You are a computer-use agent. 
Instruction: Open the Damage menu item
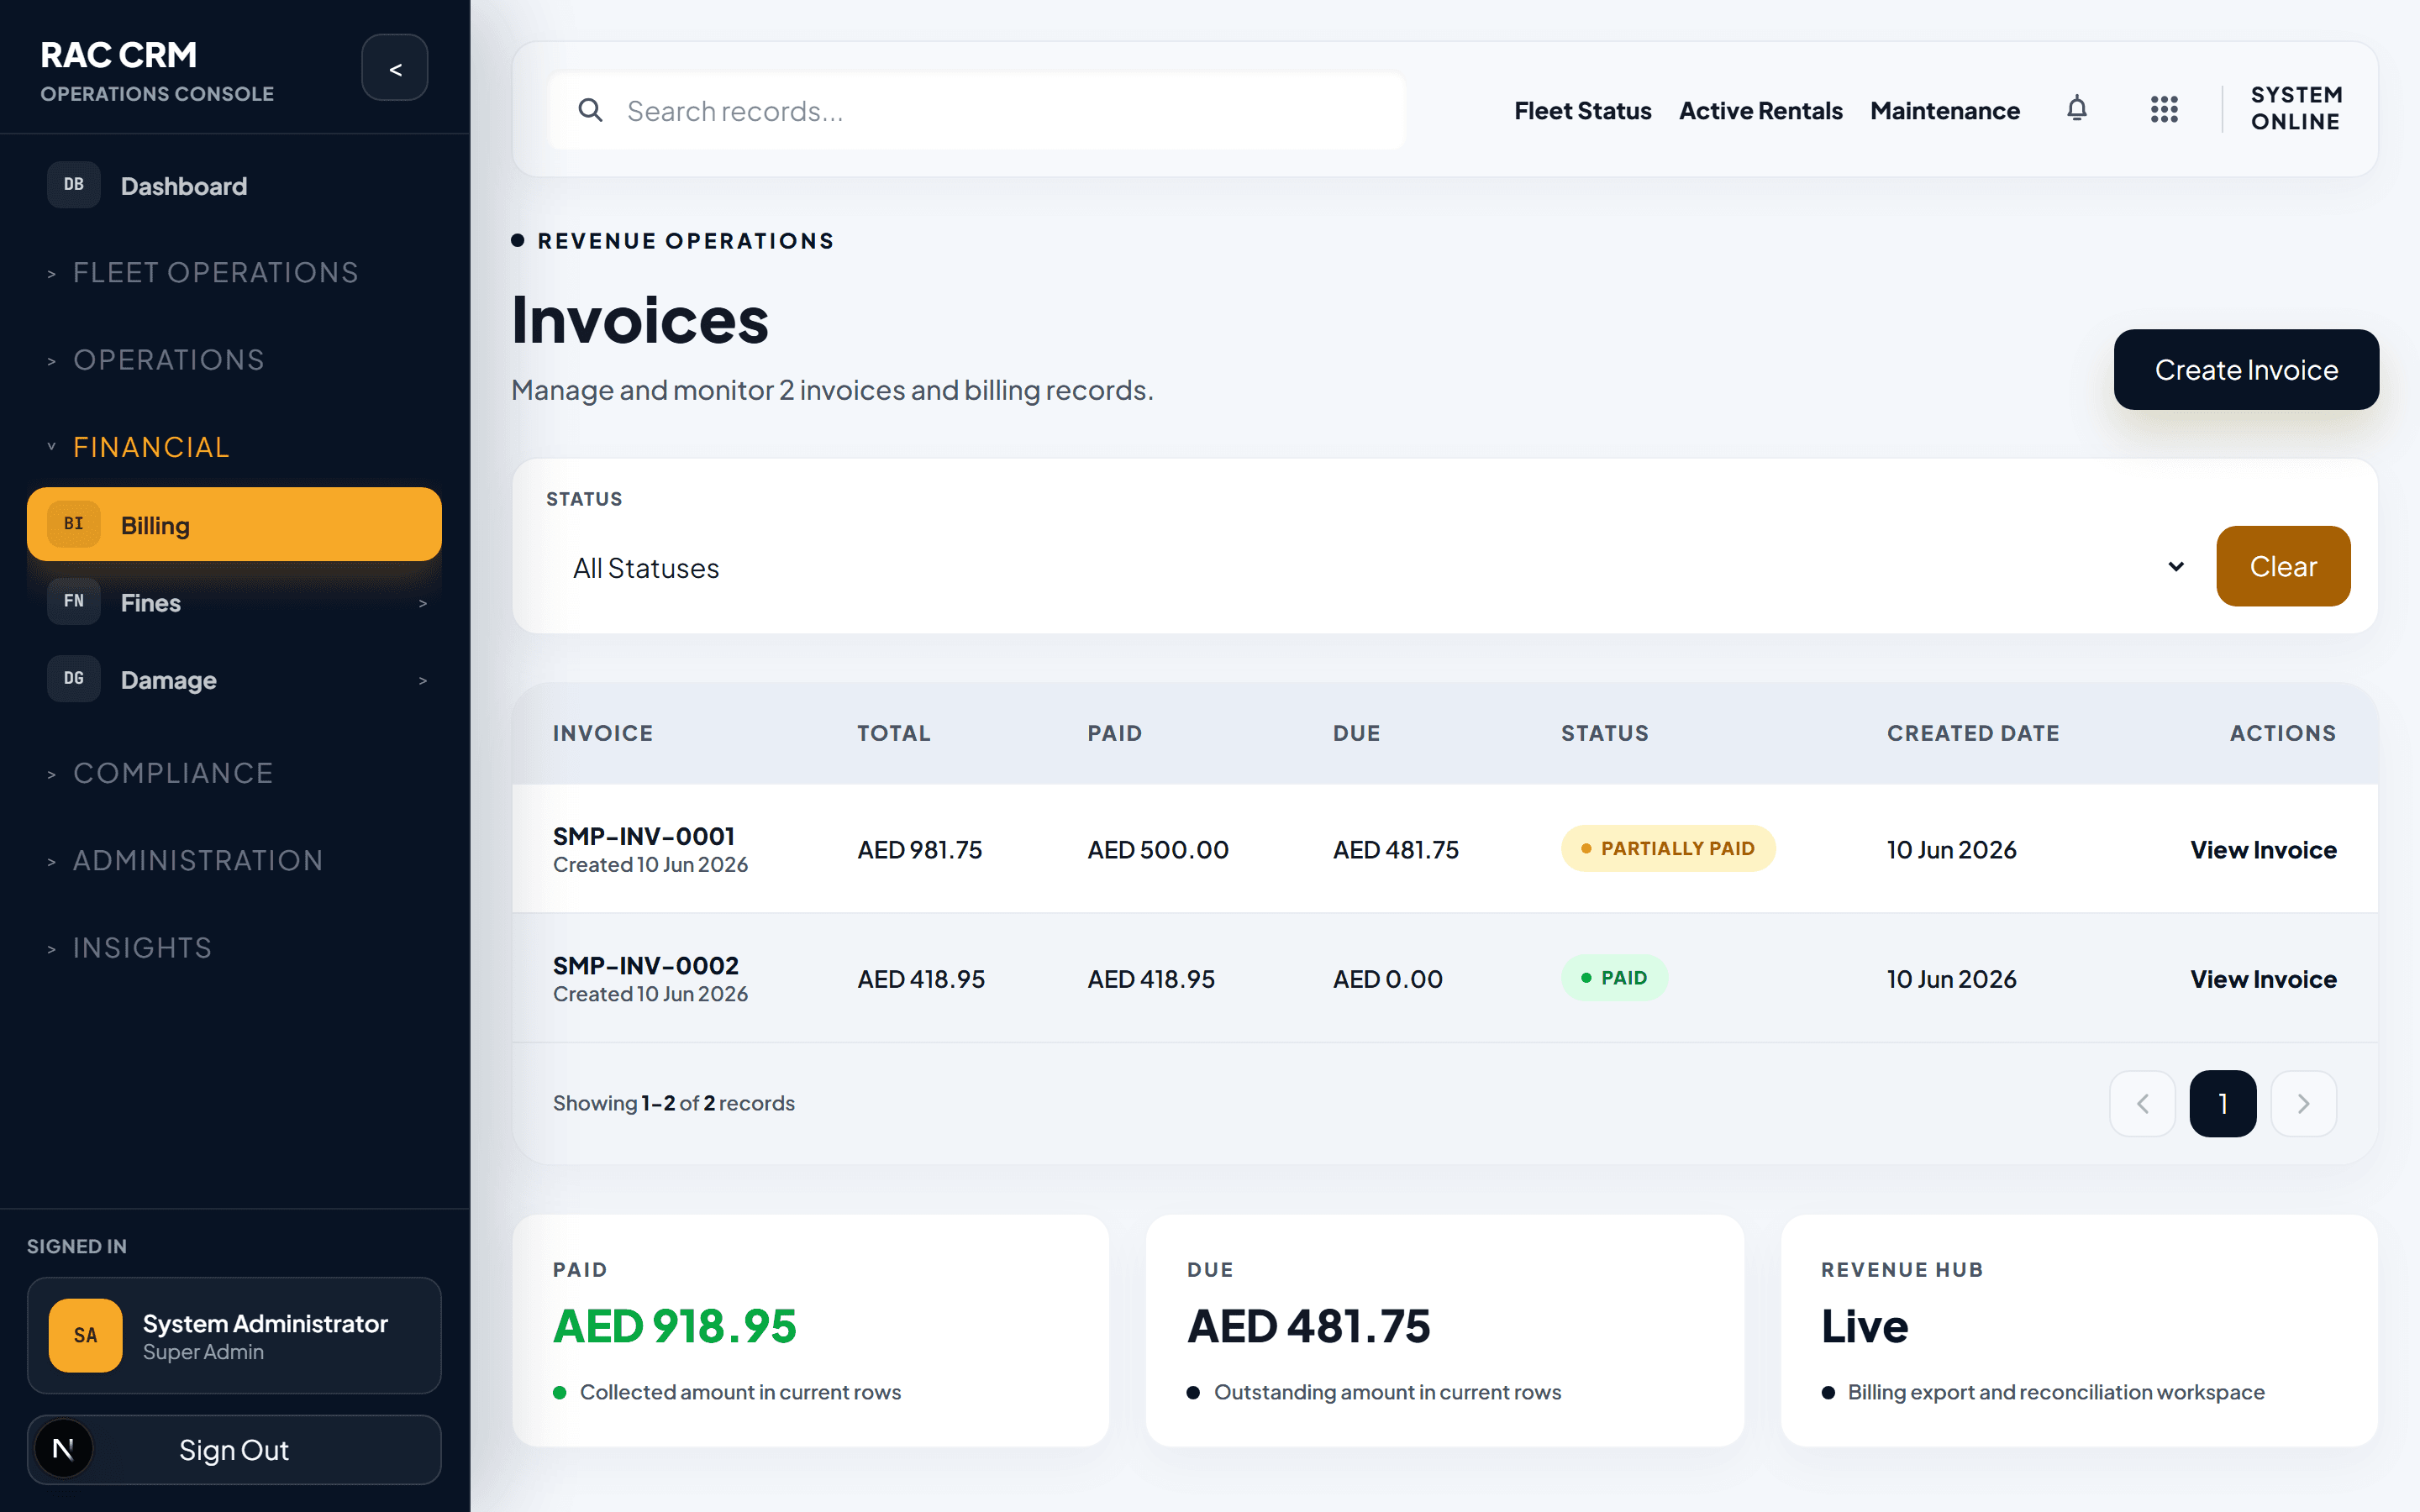234,680
